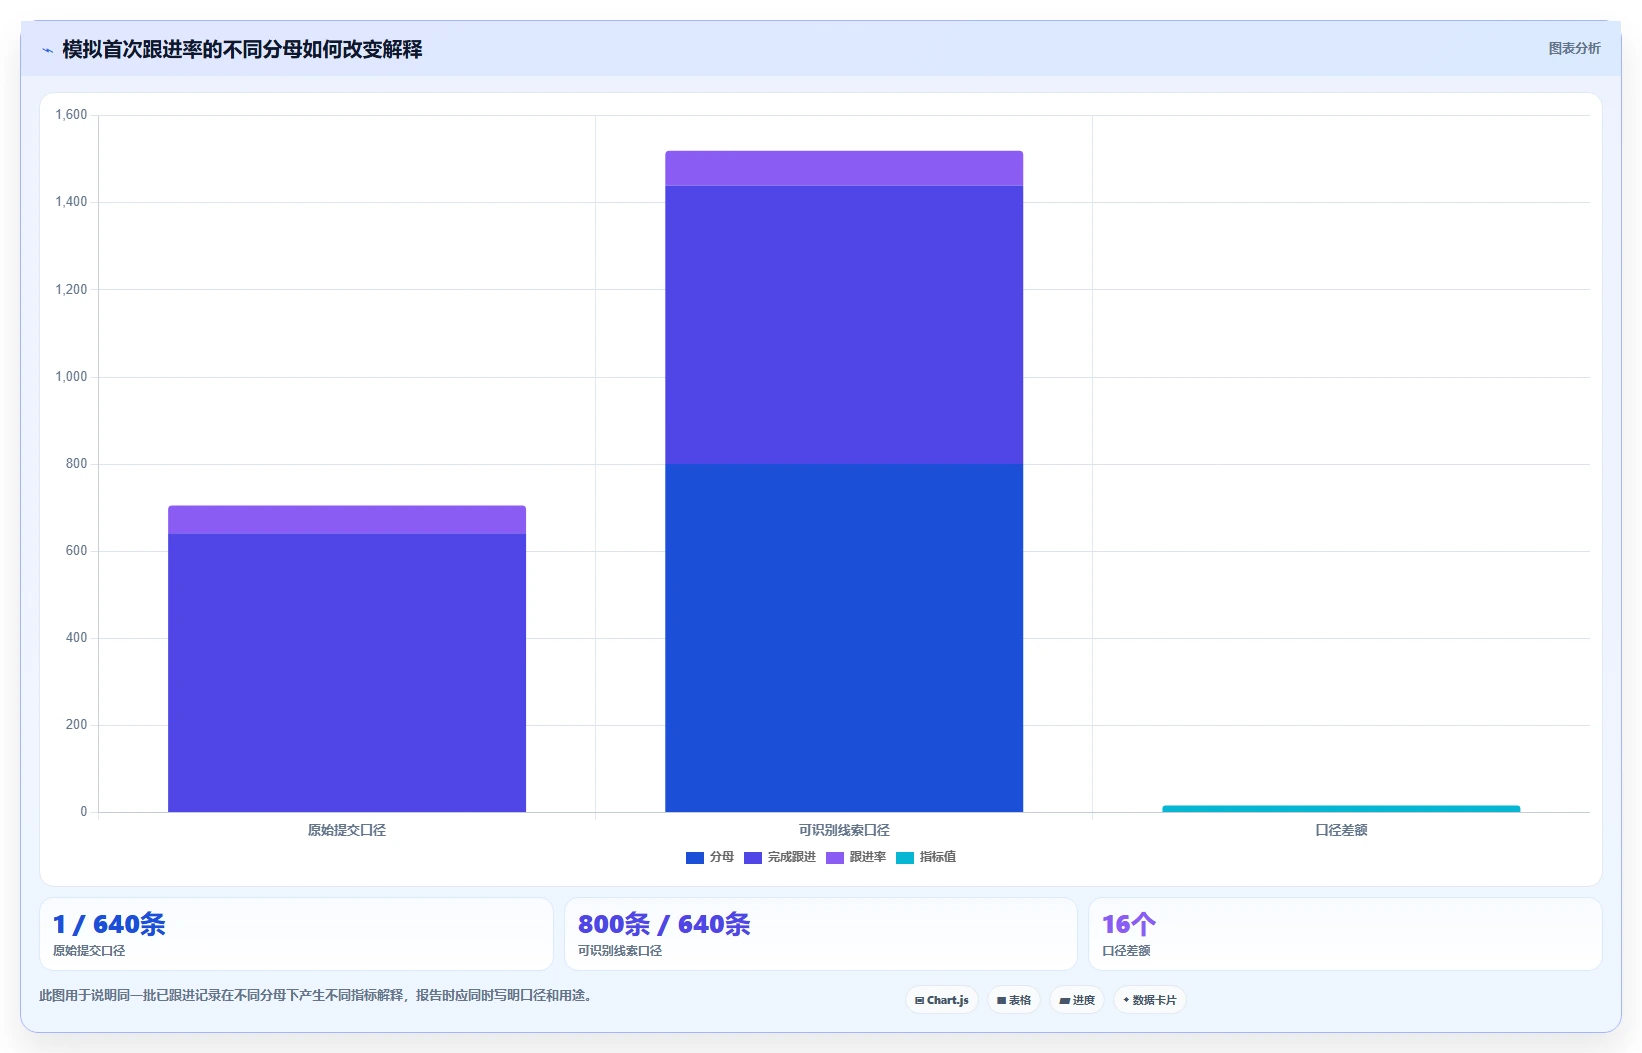Select the 数据卡片 tag button

coord(1150,1000)
